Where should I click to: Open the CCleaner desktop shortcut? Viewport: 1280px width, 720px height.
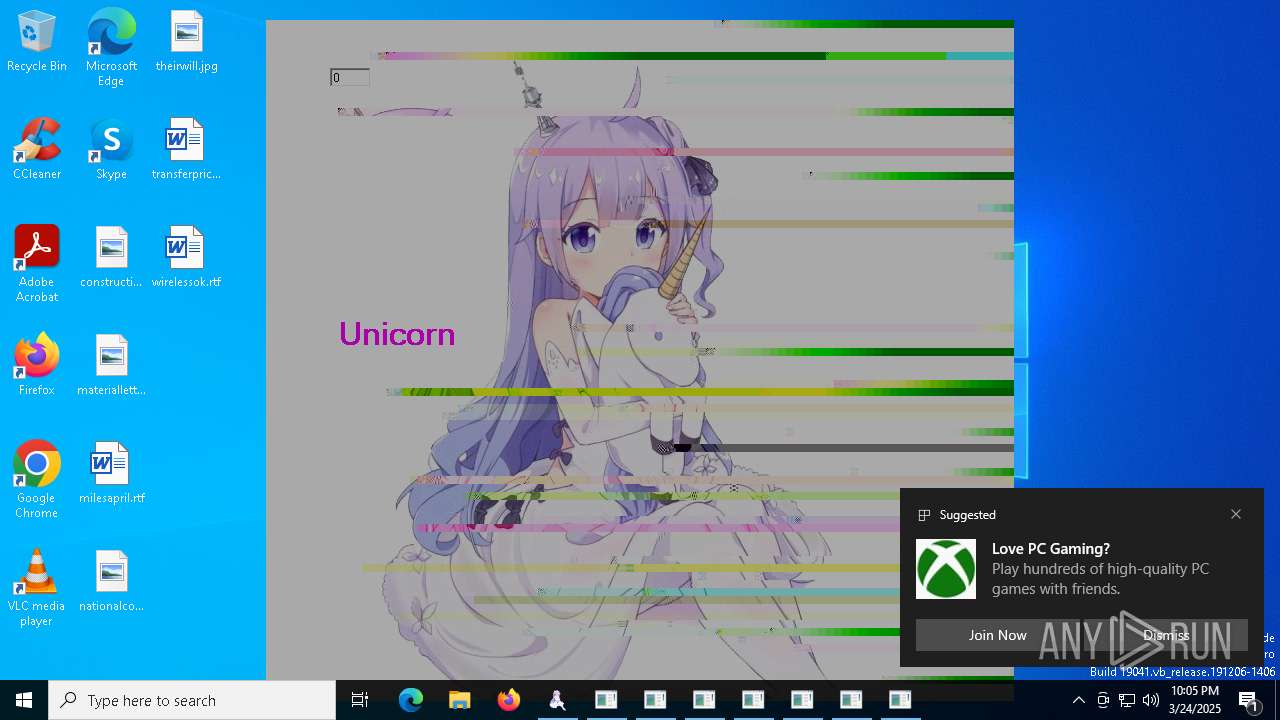37,150
